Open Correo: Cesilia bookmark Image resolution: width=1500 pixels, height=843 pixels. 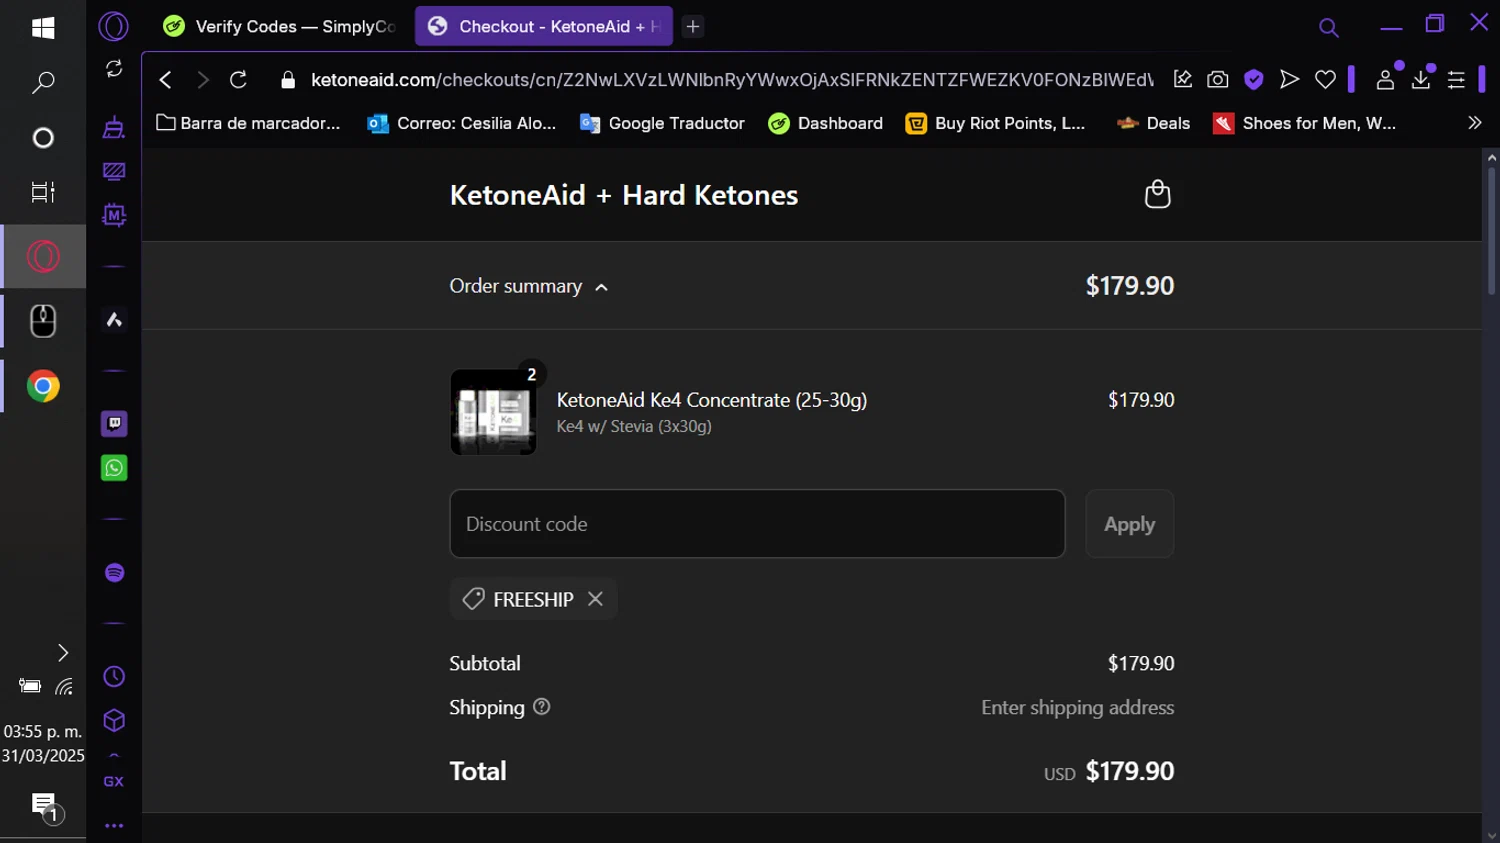(x=462, y=123)
